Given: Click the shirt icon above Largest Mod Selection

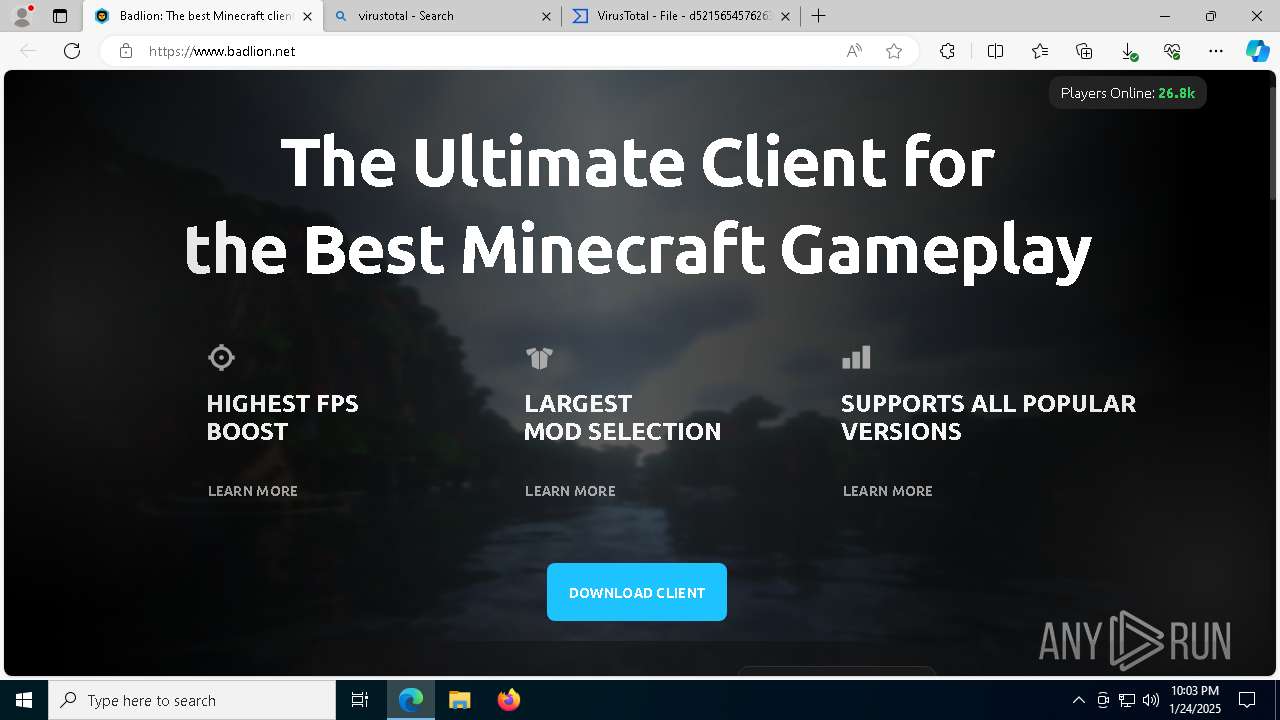Looking at the screenshot, I should 539,357.
